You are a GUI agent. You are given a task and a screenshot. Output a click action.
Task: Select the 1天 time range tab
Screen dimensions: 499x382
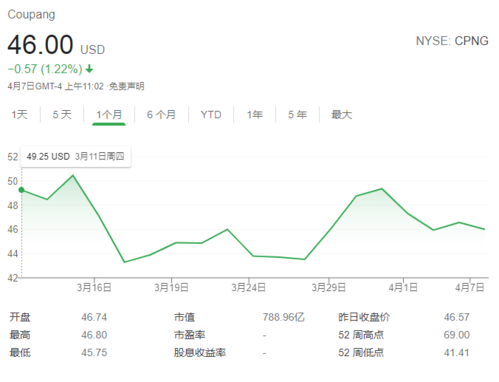(19, 115)
